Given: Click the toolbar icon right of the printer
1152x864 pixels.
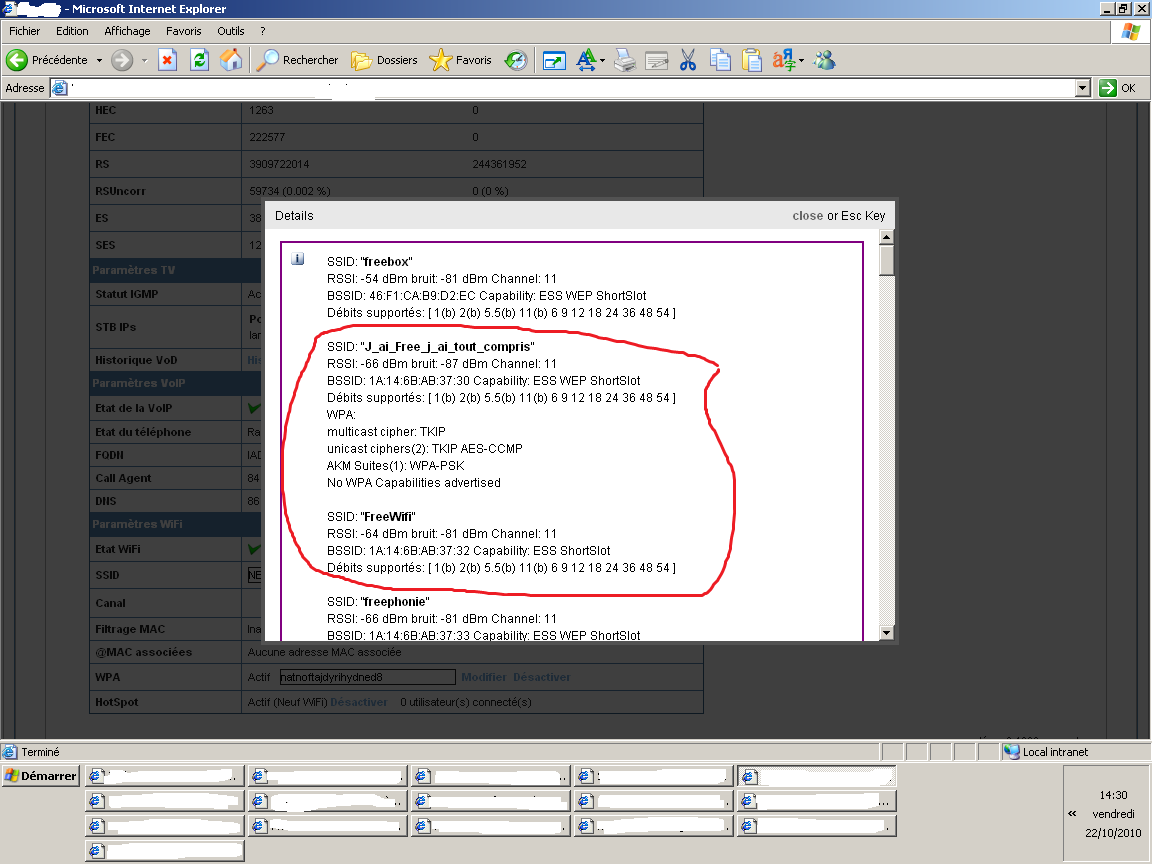Looking at the screenshot, I should coord(656,60).
